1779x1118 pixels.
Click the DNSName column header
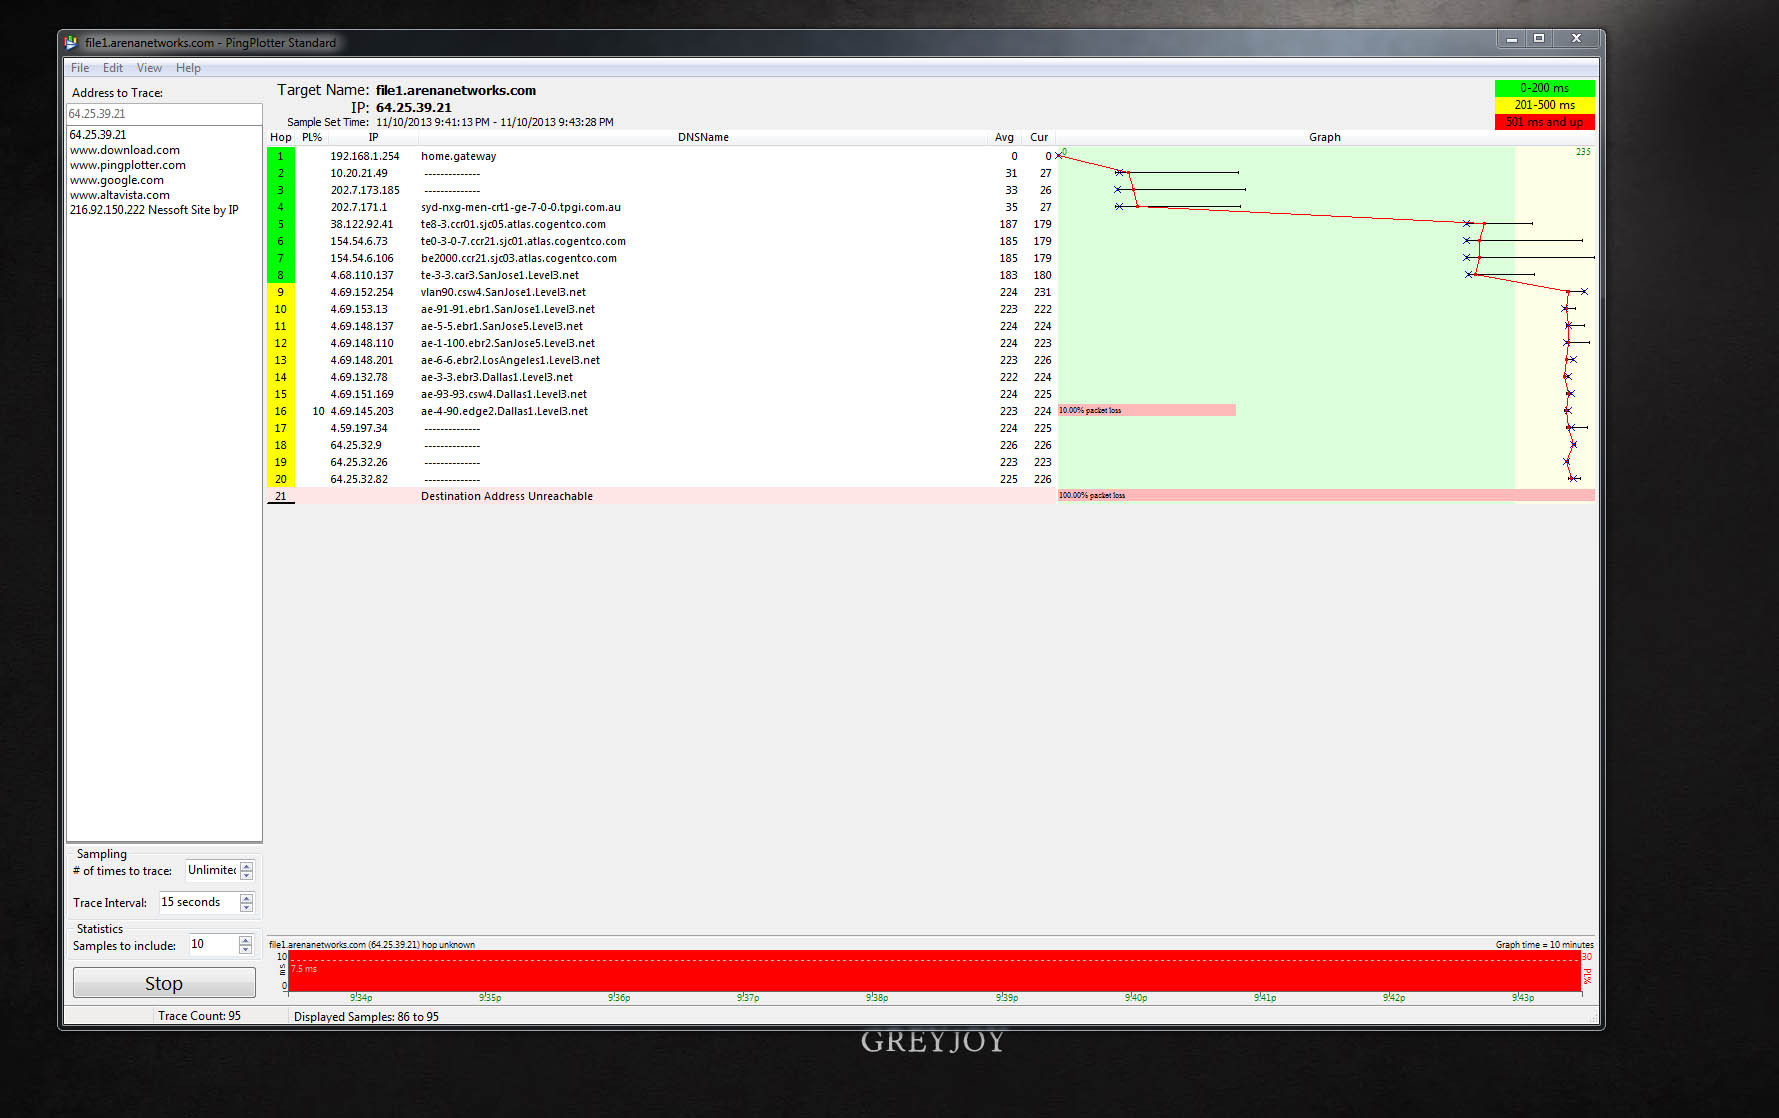tap(703, 137)
